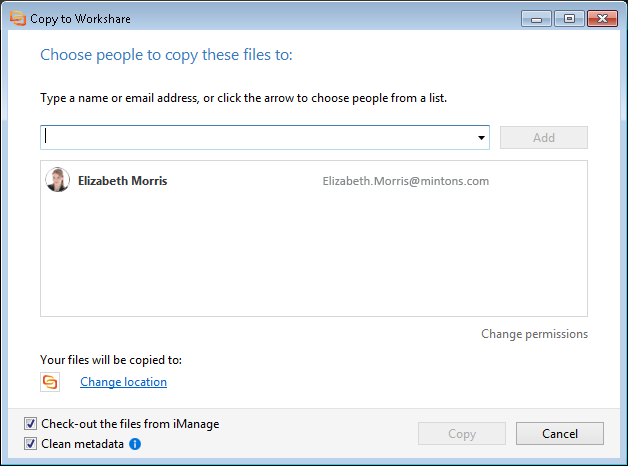The width and height of the screenshot is (628, 466).
Task: Click the Workshare location icon
Action: coord(50,382)
